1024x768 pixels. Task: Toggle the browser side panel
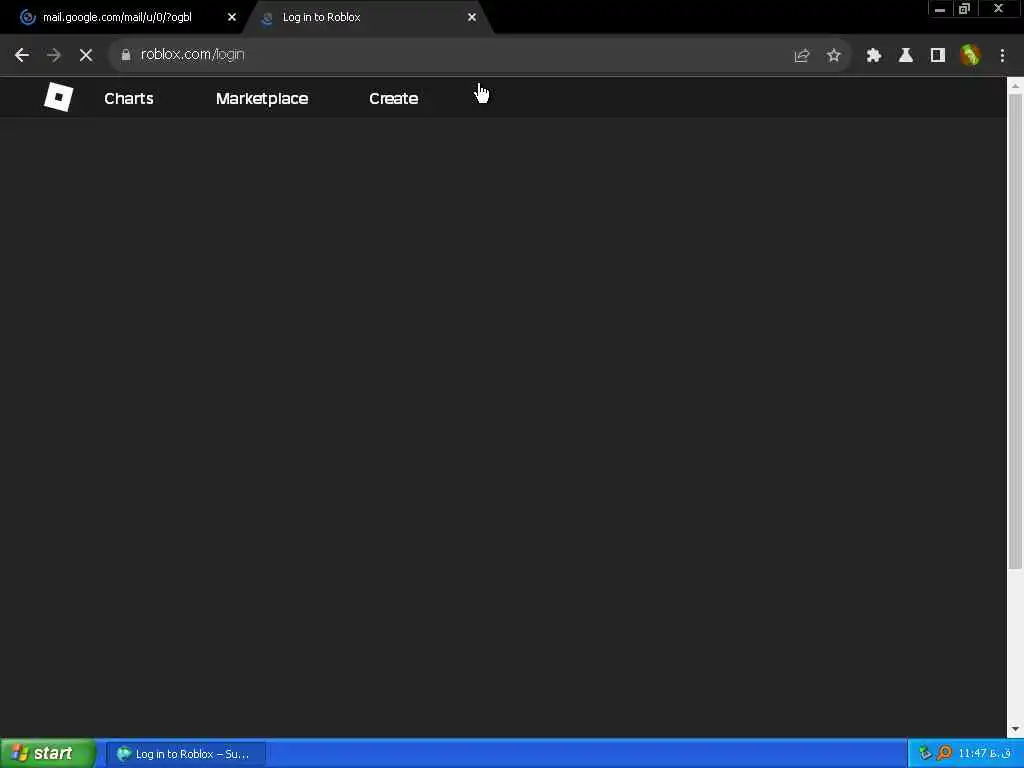point(938,56)
